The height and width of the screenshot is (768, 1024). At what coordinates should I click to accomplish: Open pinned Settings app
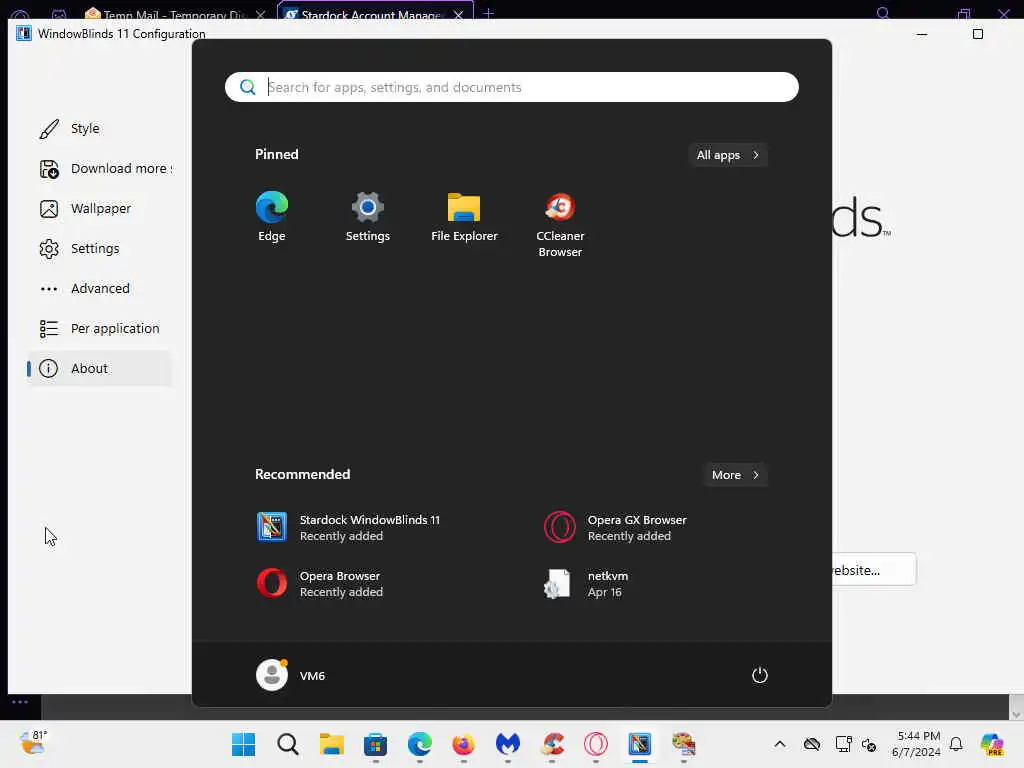coord(368,217)
